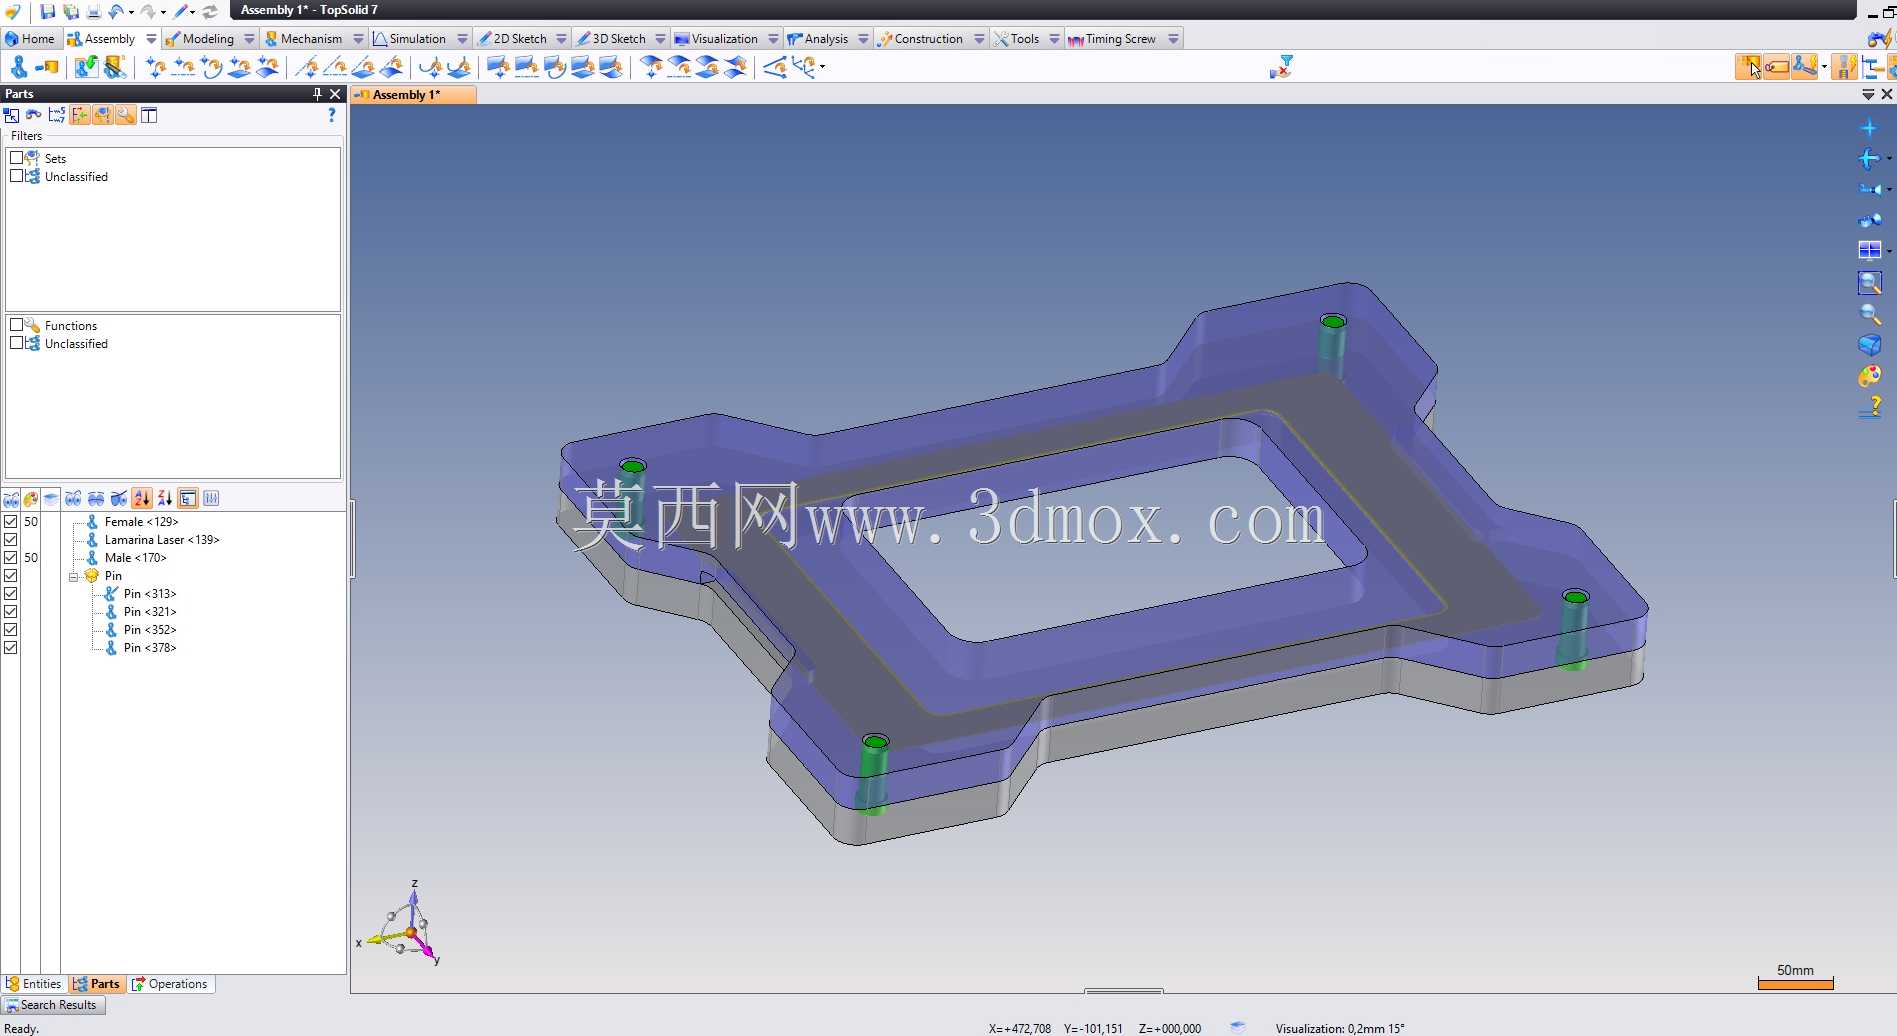Screen dimensions: 1897x1036
Task: Open the Mechanism tab dropdown arrow
Action: (358, 39)
